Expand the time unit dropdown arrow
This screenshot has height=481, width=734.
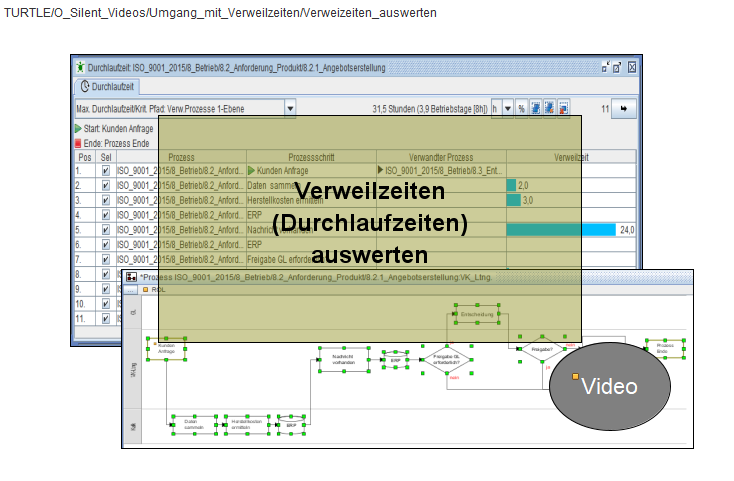pyautogui.click(x=508, y=109)
